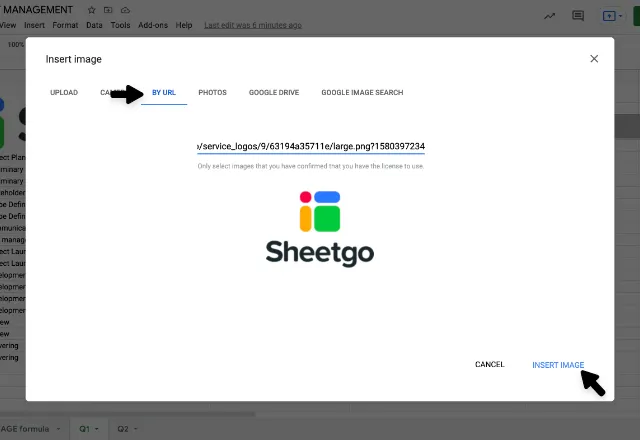This screenshot has height=440, width=640.
Task: Expand the present dropdown arrow
Action: click(620, 16)
